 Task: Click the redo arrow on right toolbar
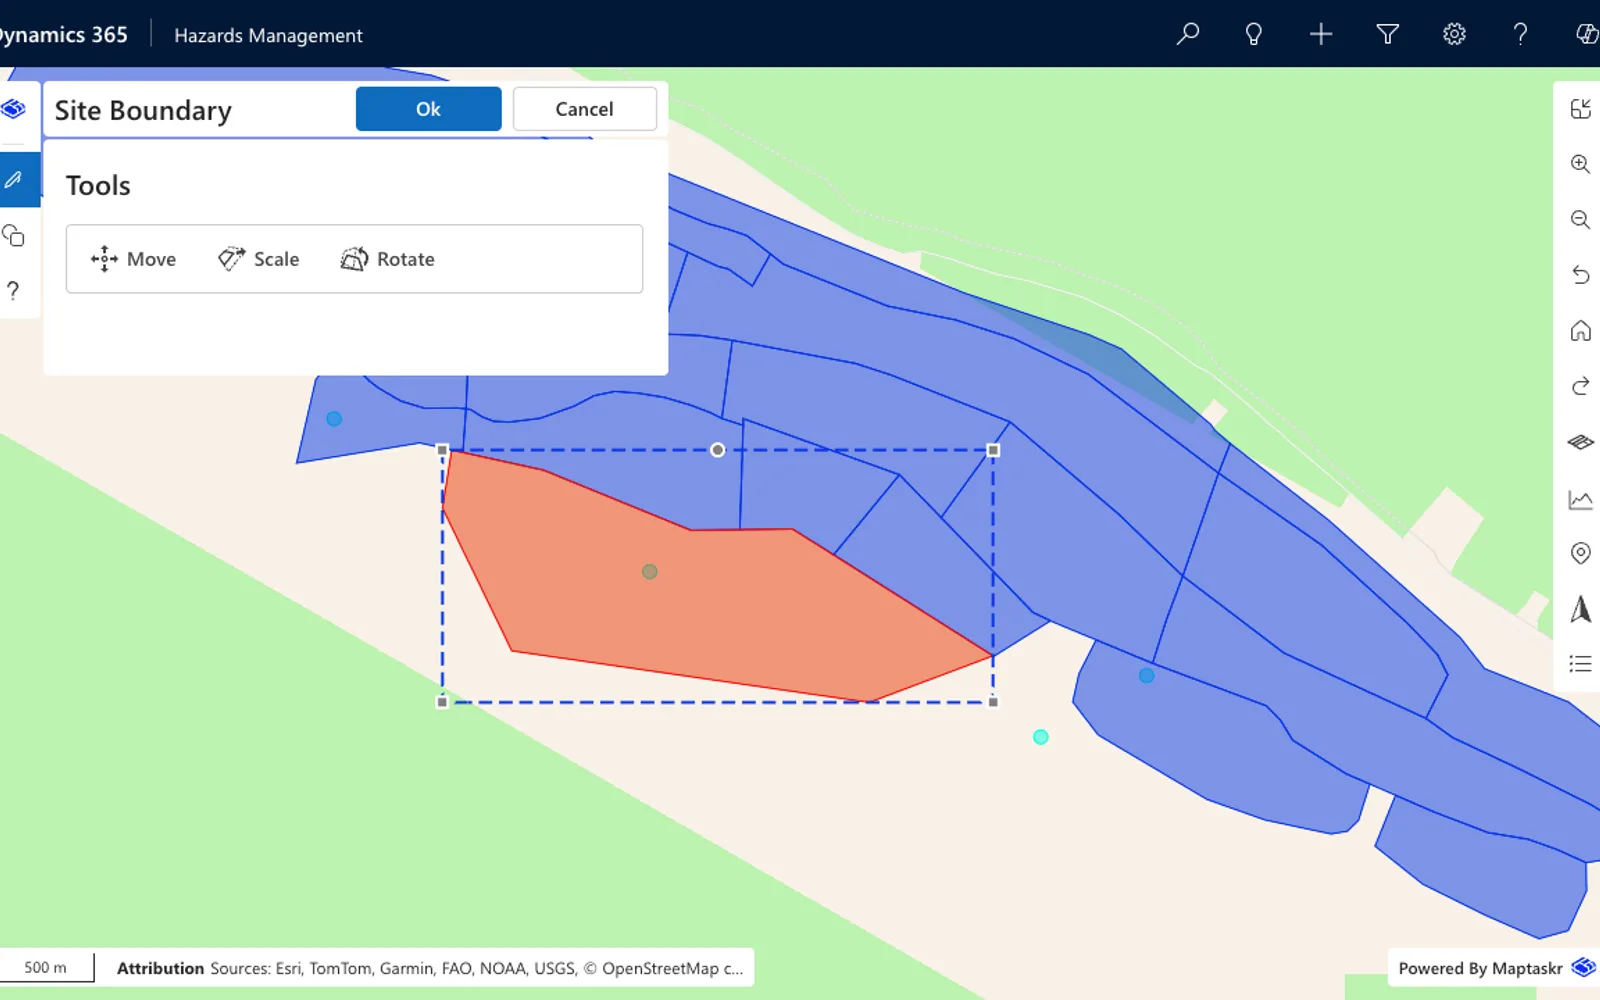[1580, 386]
